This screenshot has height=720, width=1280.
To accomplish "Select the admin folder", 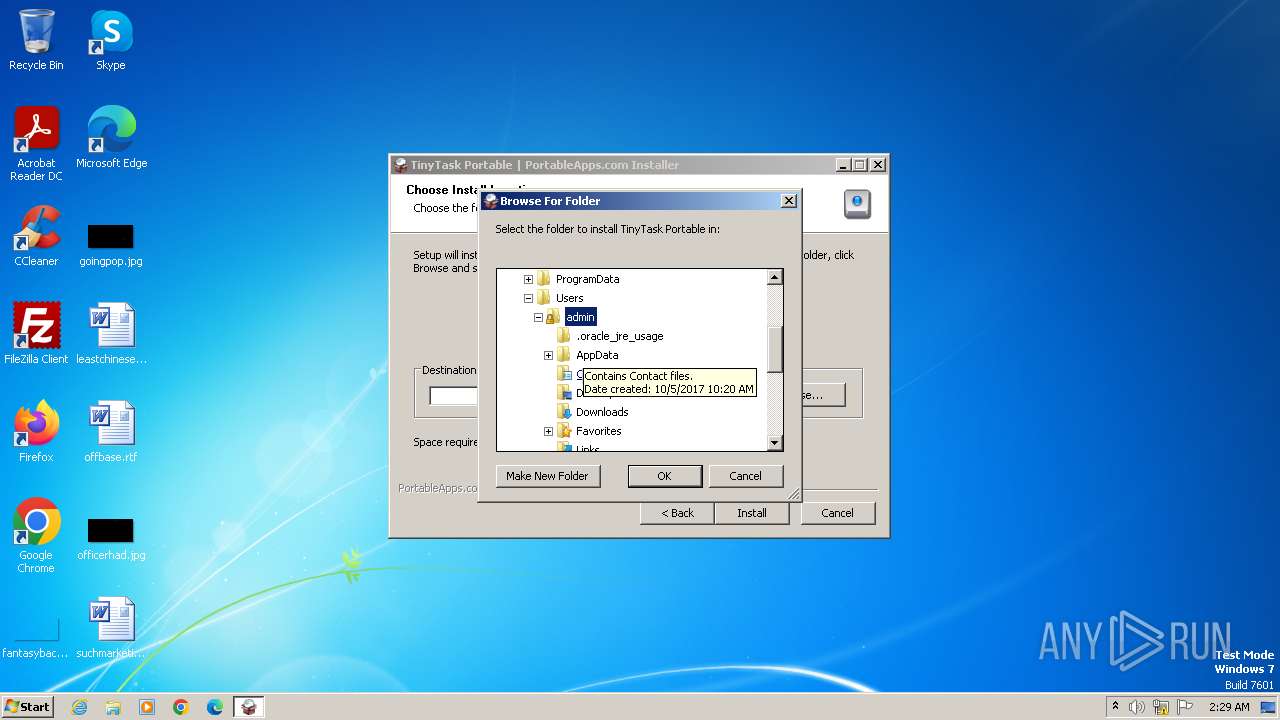I will coord(580,317).
